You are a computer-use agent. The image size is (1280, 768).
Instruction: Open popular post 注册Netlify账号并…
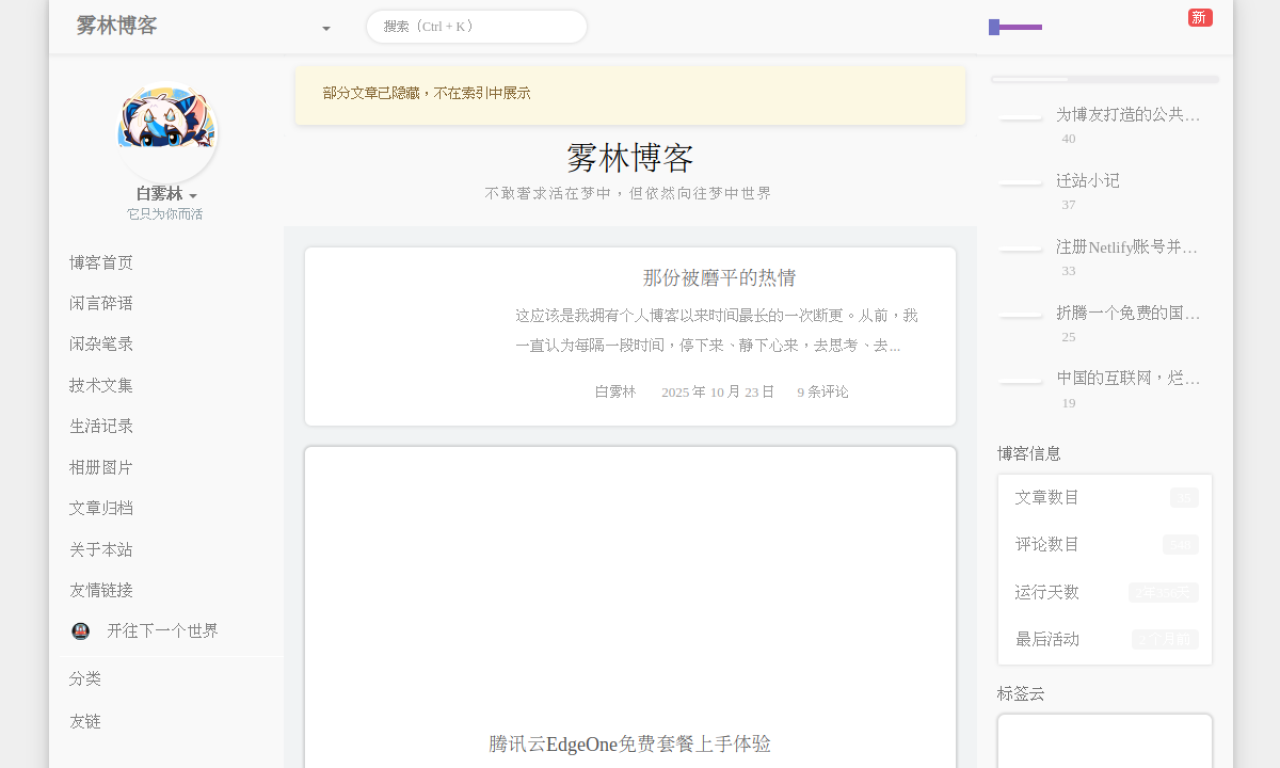[1126, 247]
